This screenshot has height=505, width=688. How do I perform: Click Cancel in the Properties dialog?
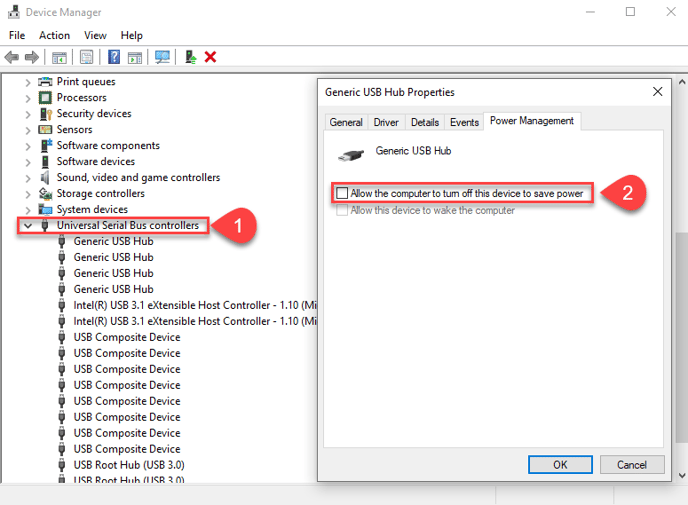click(x=632, y=465)
